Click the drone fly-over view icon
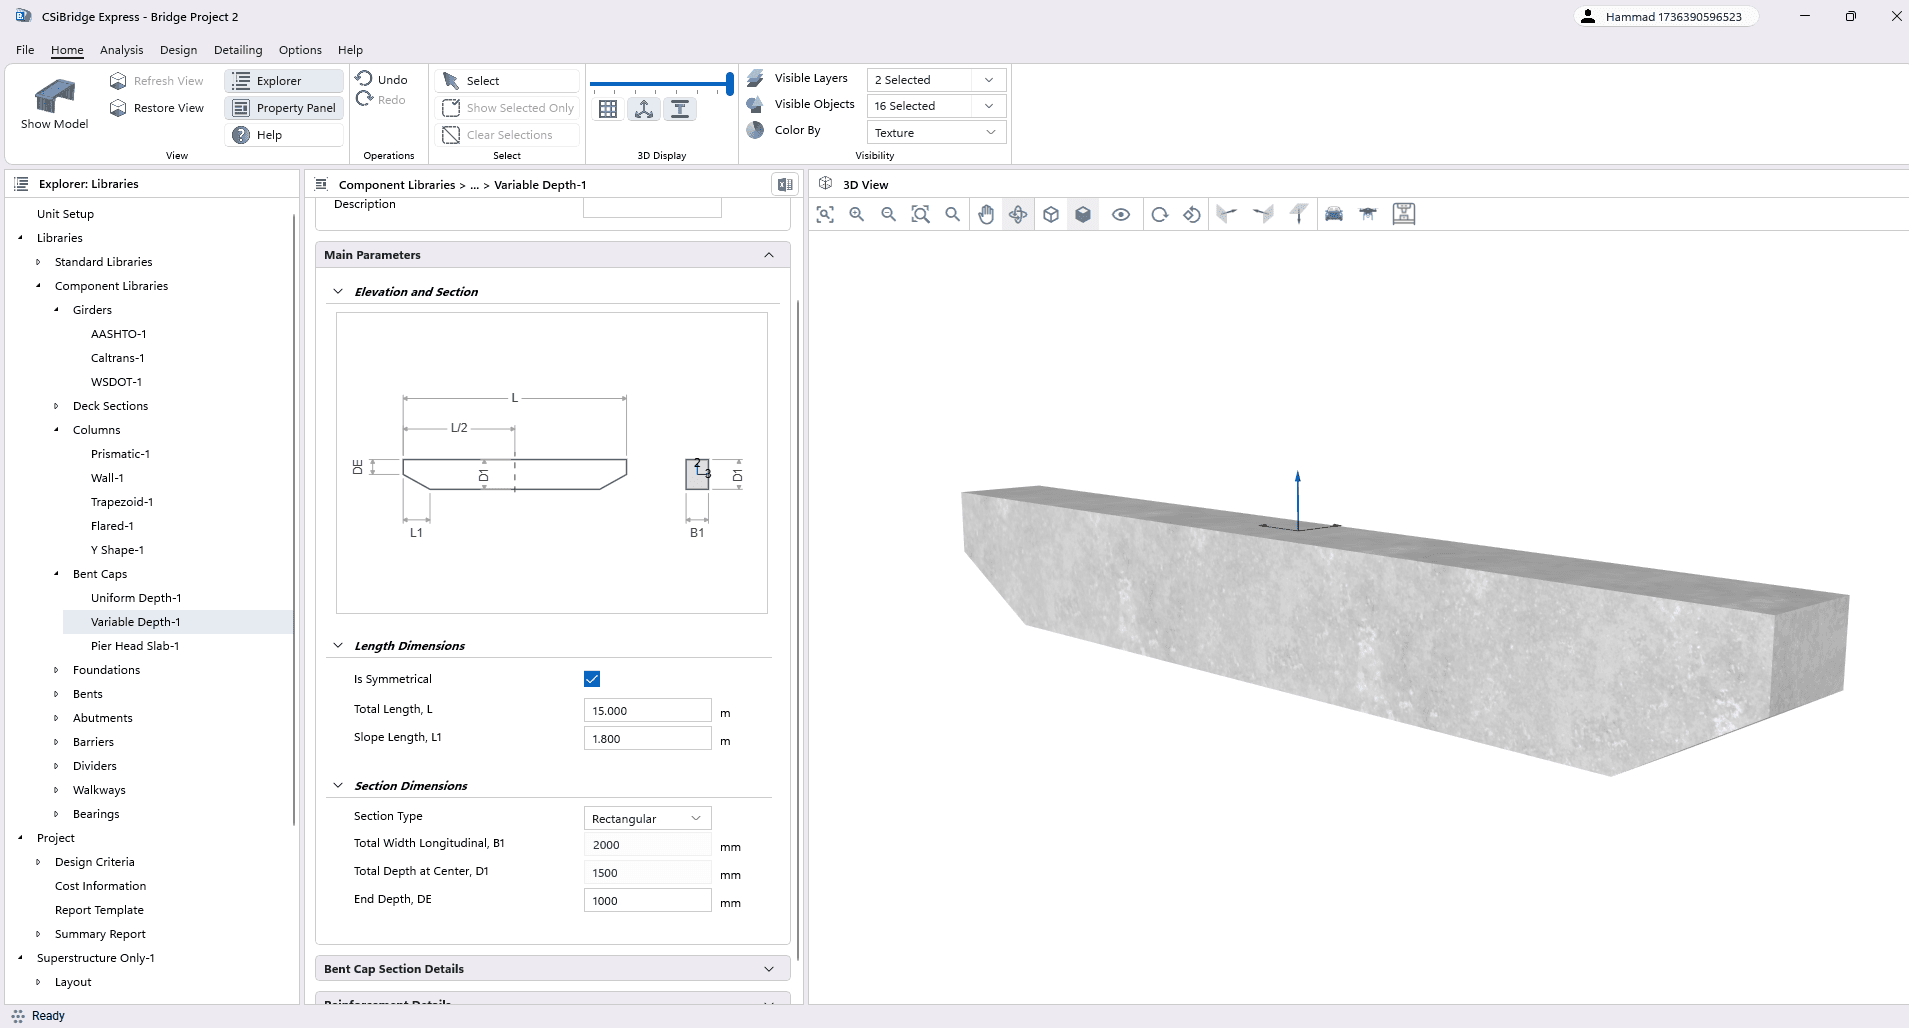The width and height of the screenshot is (1909, 1028). tap(1368, 214)
